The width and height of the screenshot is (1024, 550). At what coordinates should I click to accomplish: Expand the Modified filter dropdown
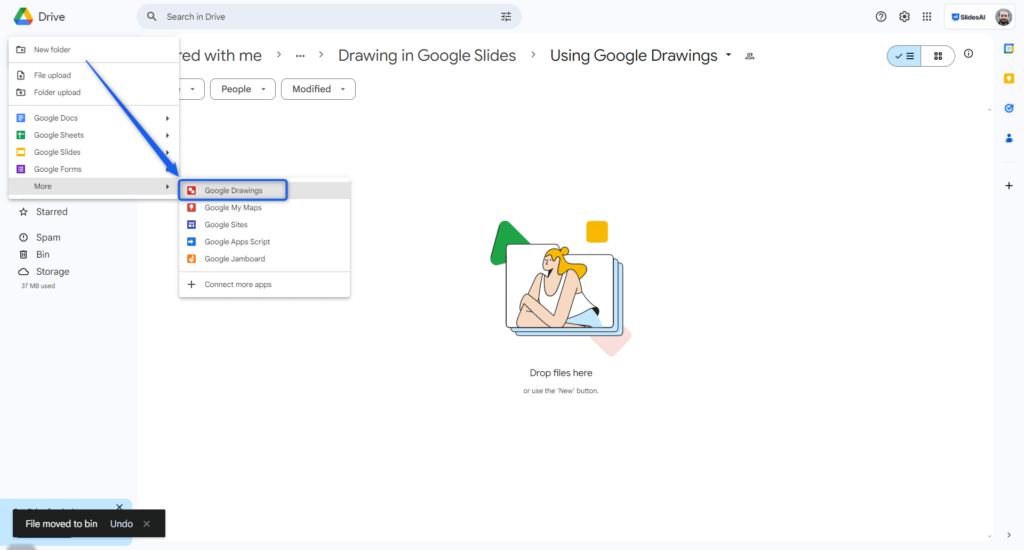pyautogui.click(x=318, y=89)
